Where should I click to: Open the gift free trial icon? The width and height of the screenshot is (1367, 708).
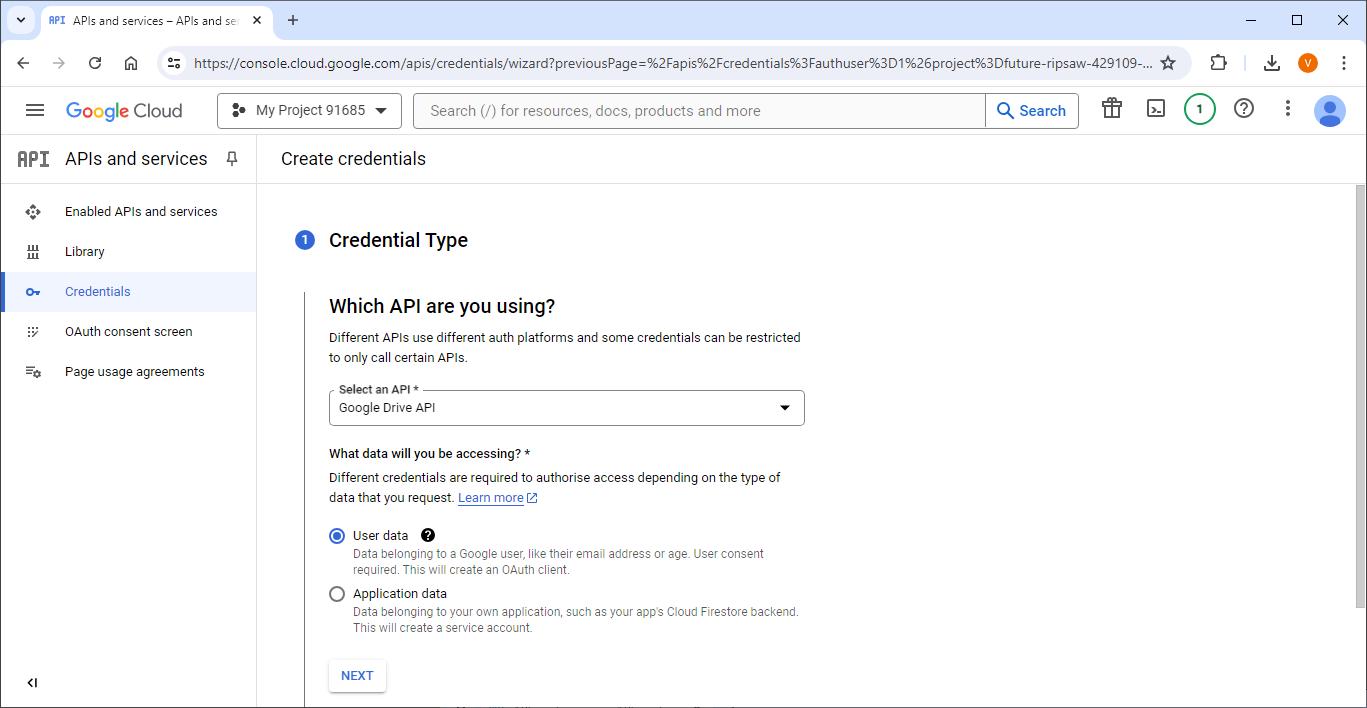[x=1112, y=109]
